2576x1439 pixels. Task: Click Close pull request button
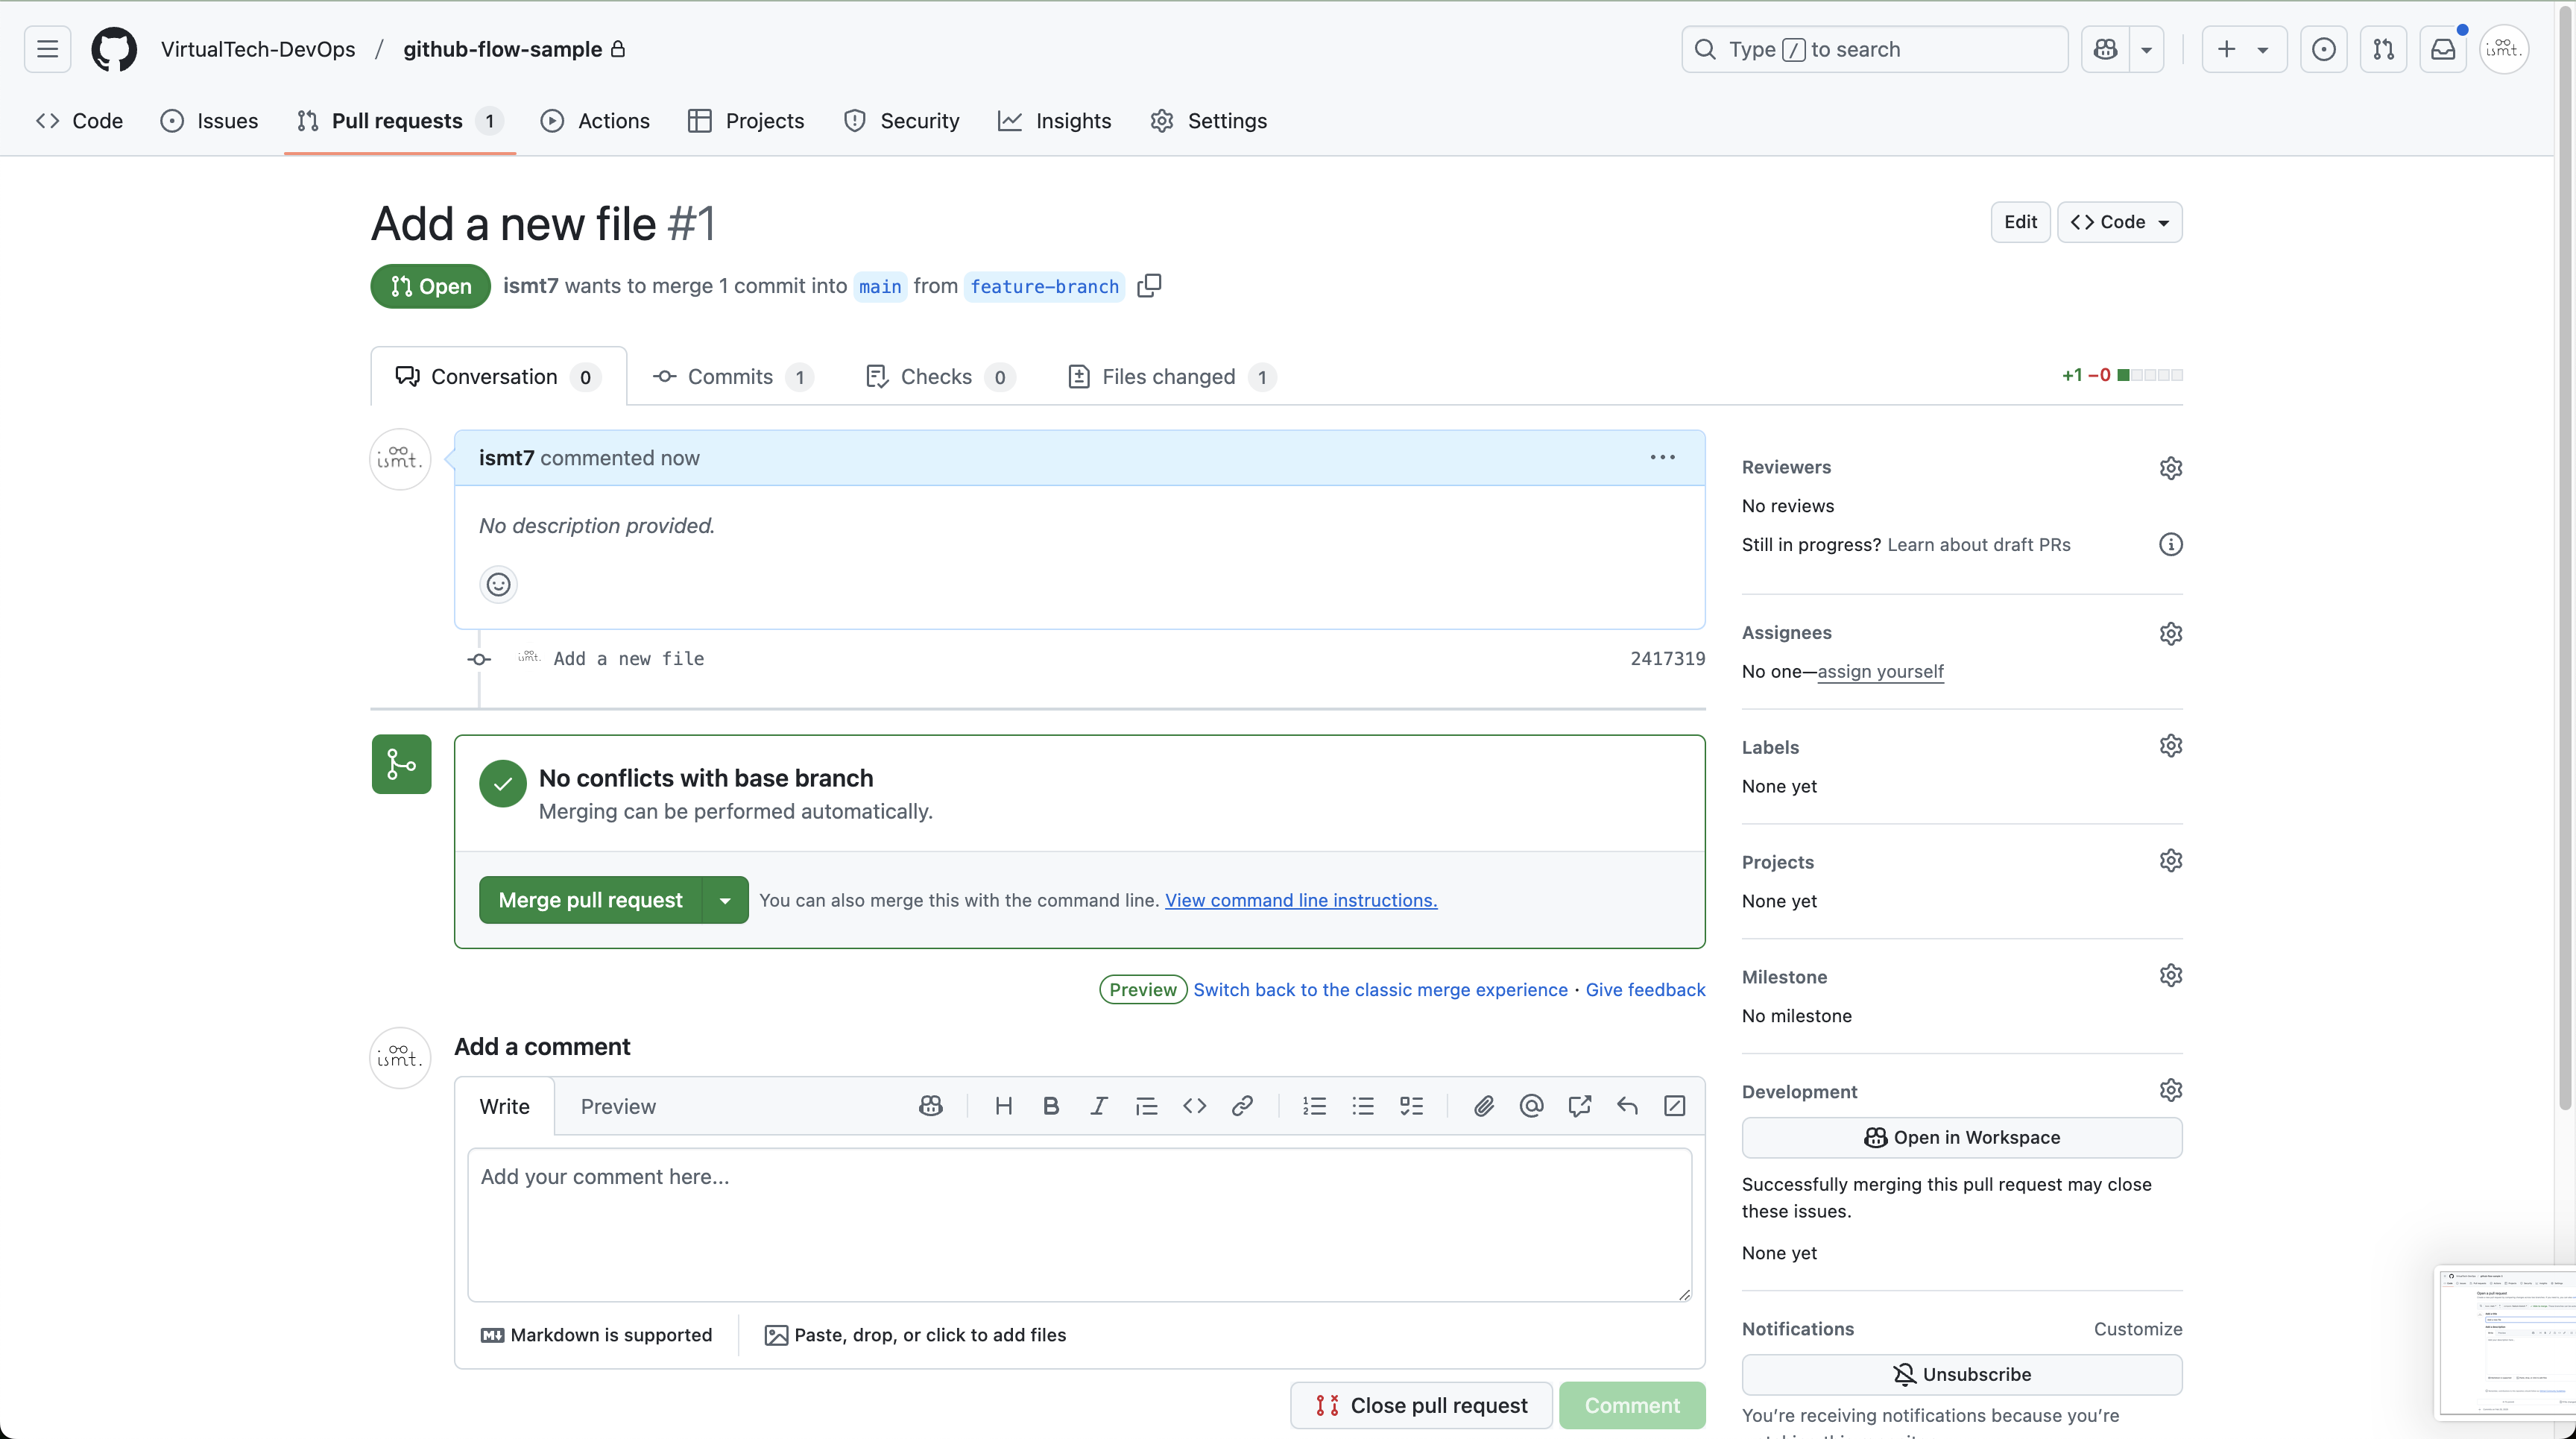[1421, 1406]
